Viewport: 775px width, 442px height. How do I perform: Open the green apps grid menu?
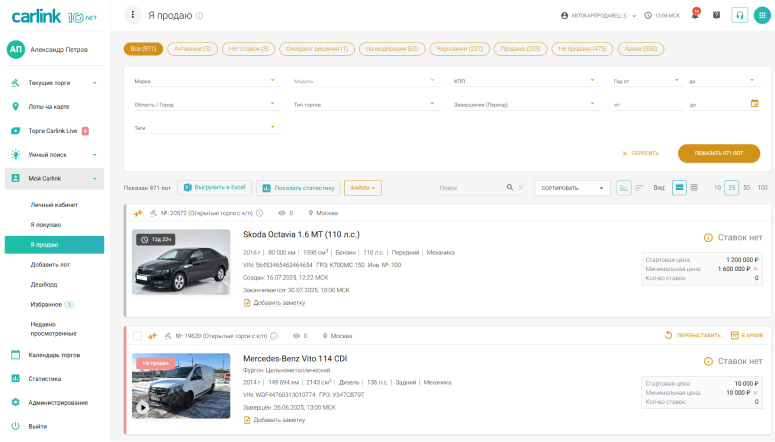[761, 15]
